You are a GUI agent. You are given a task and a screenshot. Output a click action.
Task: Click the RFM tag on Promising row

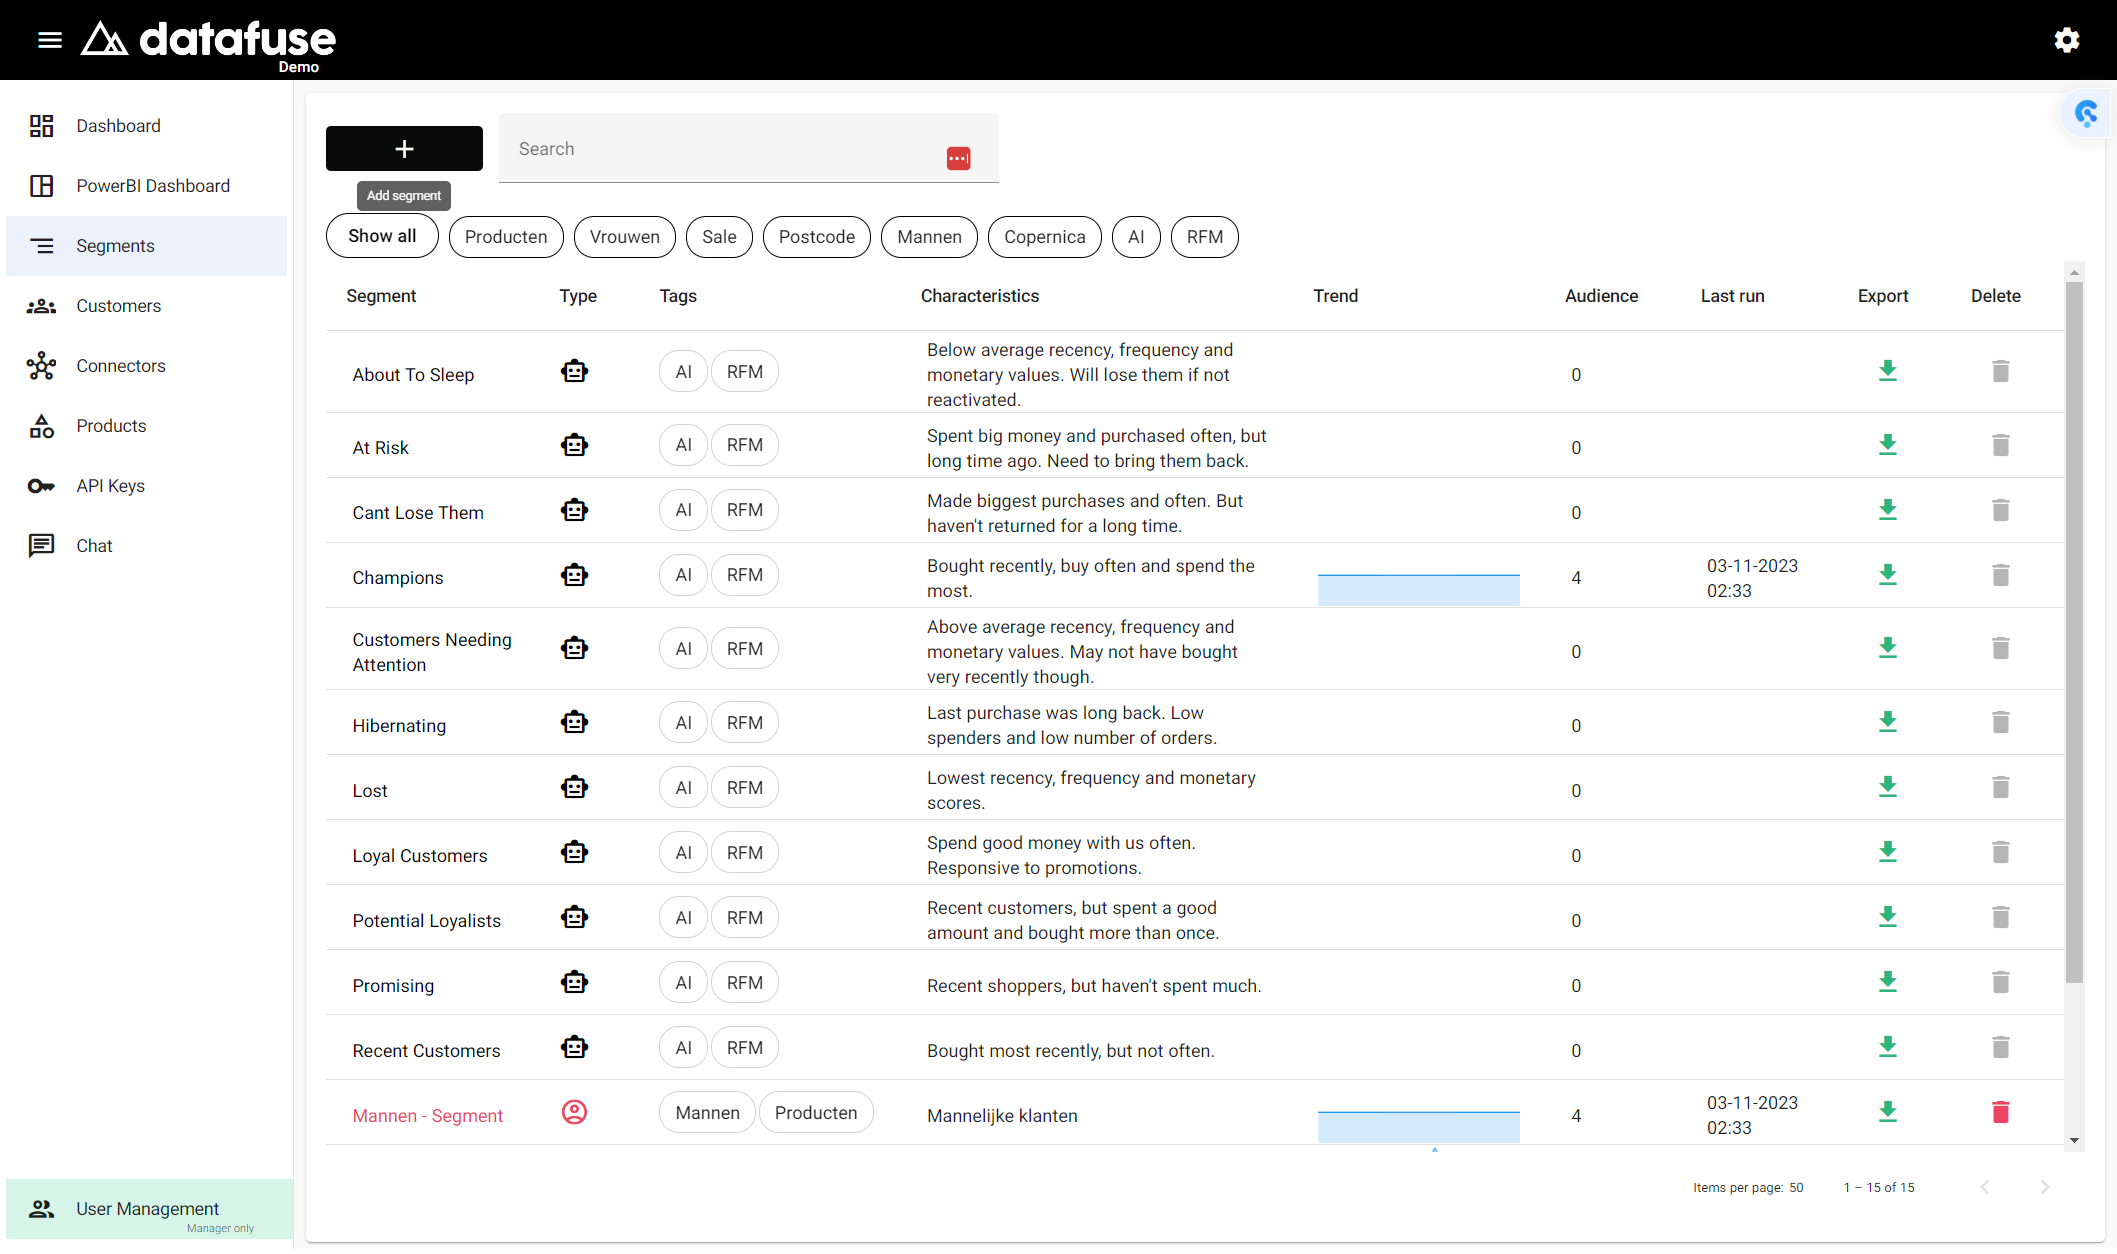[745, 983]
